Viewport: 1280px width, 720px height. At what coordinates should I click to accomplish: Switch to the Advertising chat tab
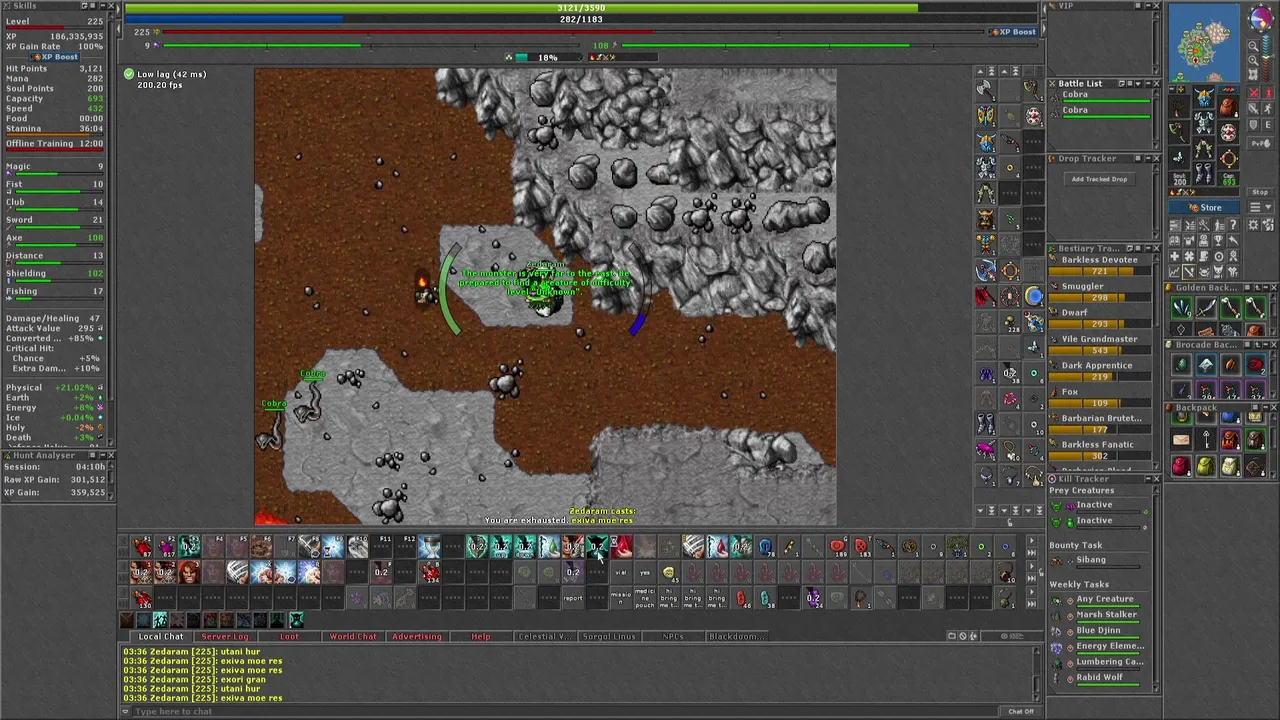pyautogui.click(x=417, y=637)
